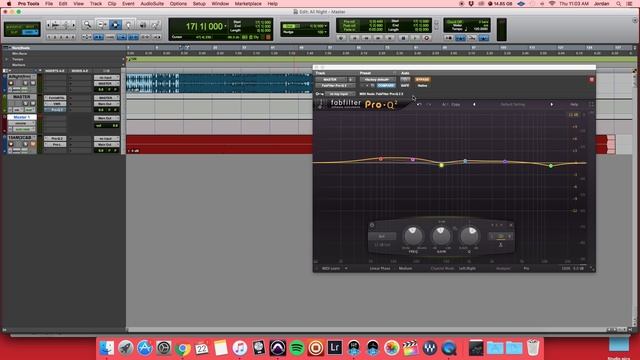Open the Marketplace menu
This screenshot has height=360, width=640.
248,4
